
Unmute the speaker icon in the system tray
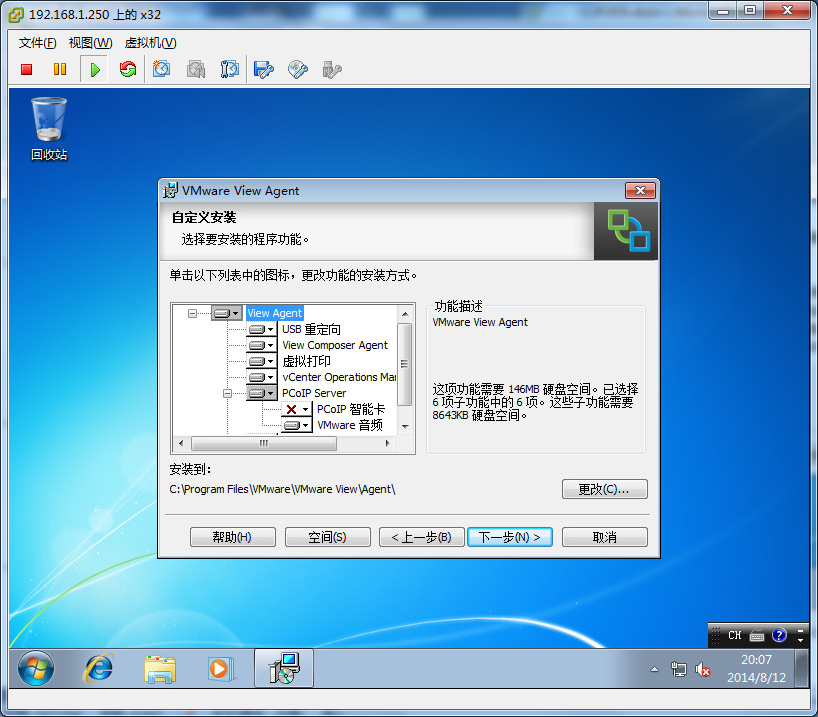click(703, 670)
